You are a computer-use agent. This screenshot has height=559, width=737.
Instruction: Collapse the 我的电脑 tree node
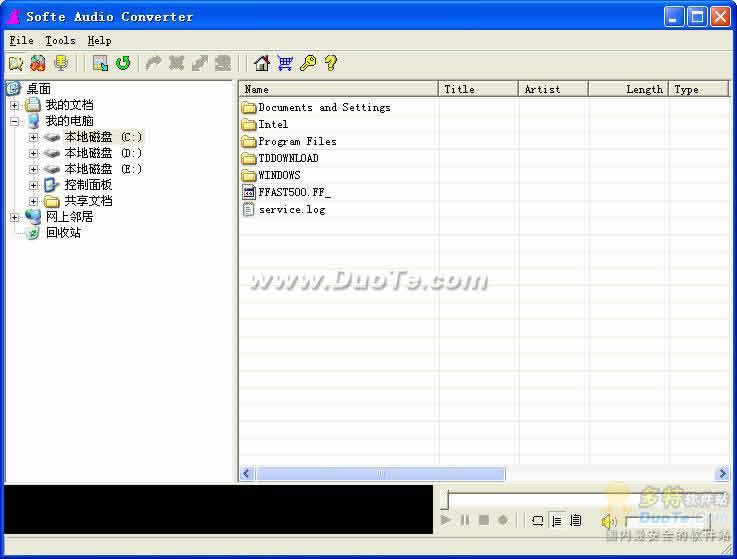15,121
